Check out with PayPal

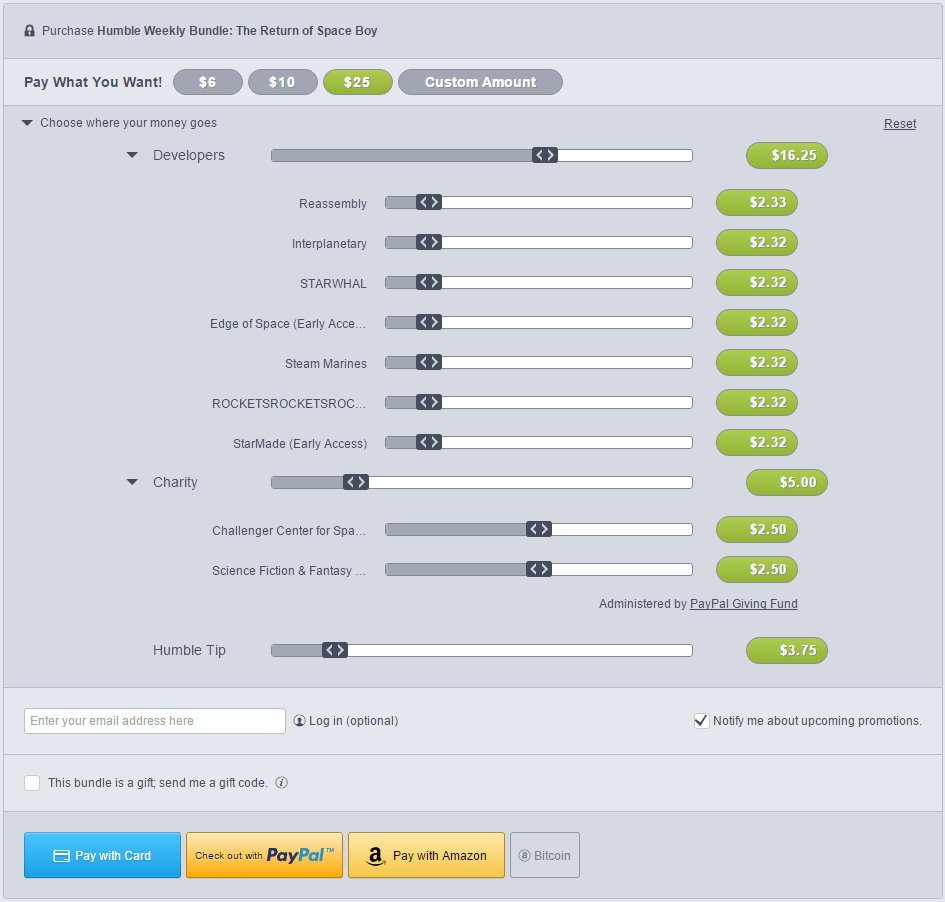click(264, 856)
